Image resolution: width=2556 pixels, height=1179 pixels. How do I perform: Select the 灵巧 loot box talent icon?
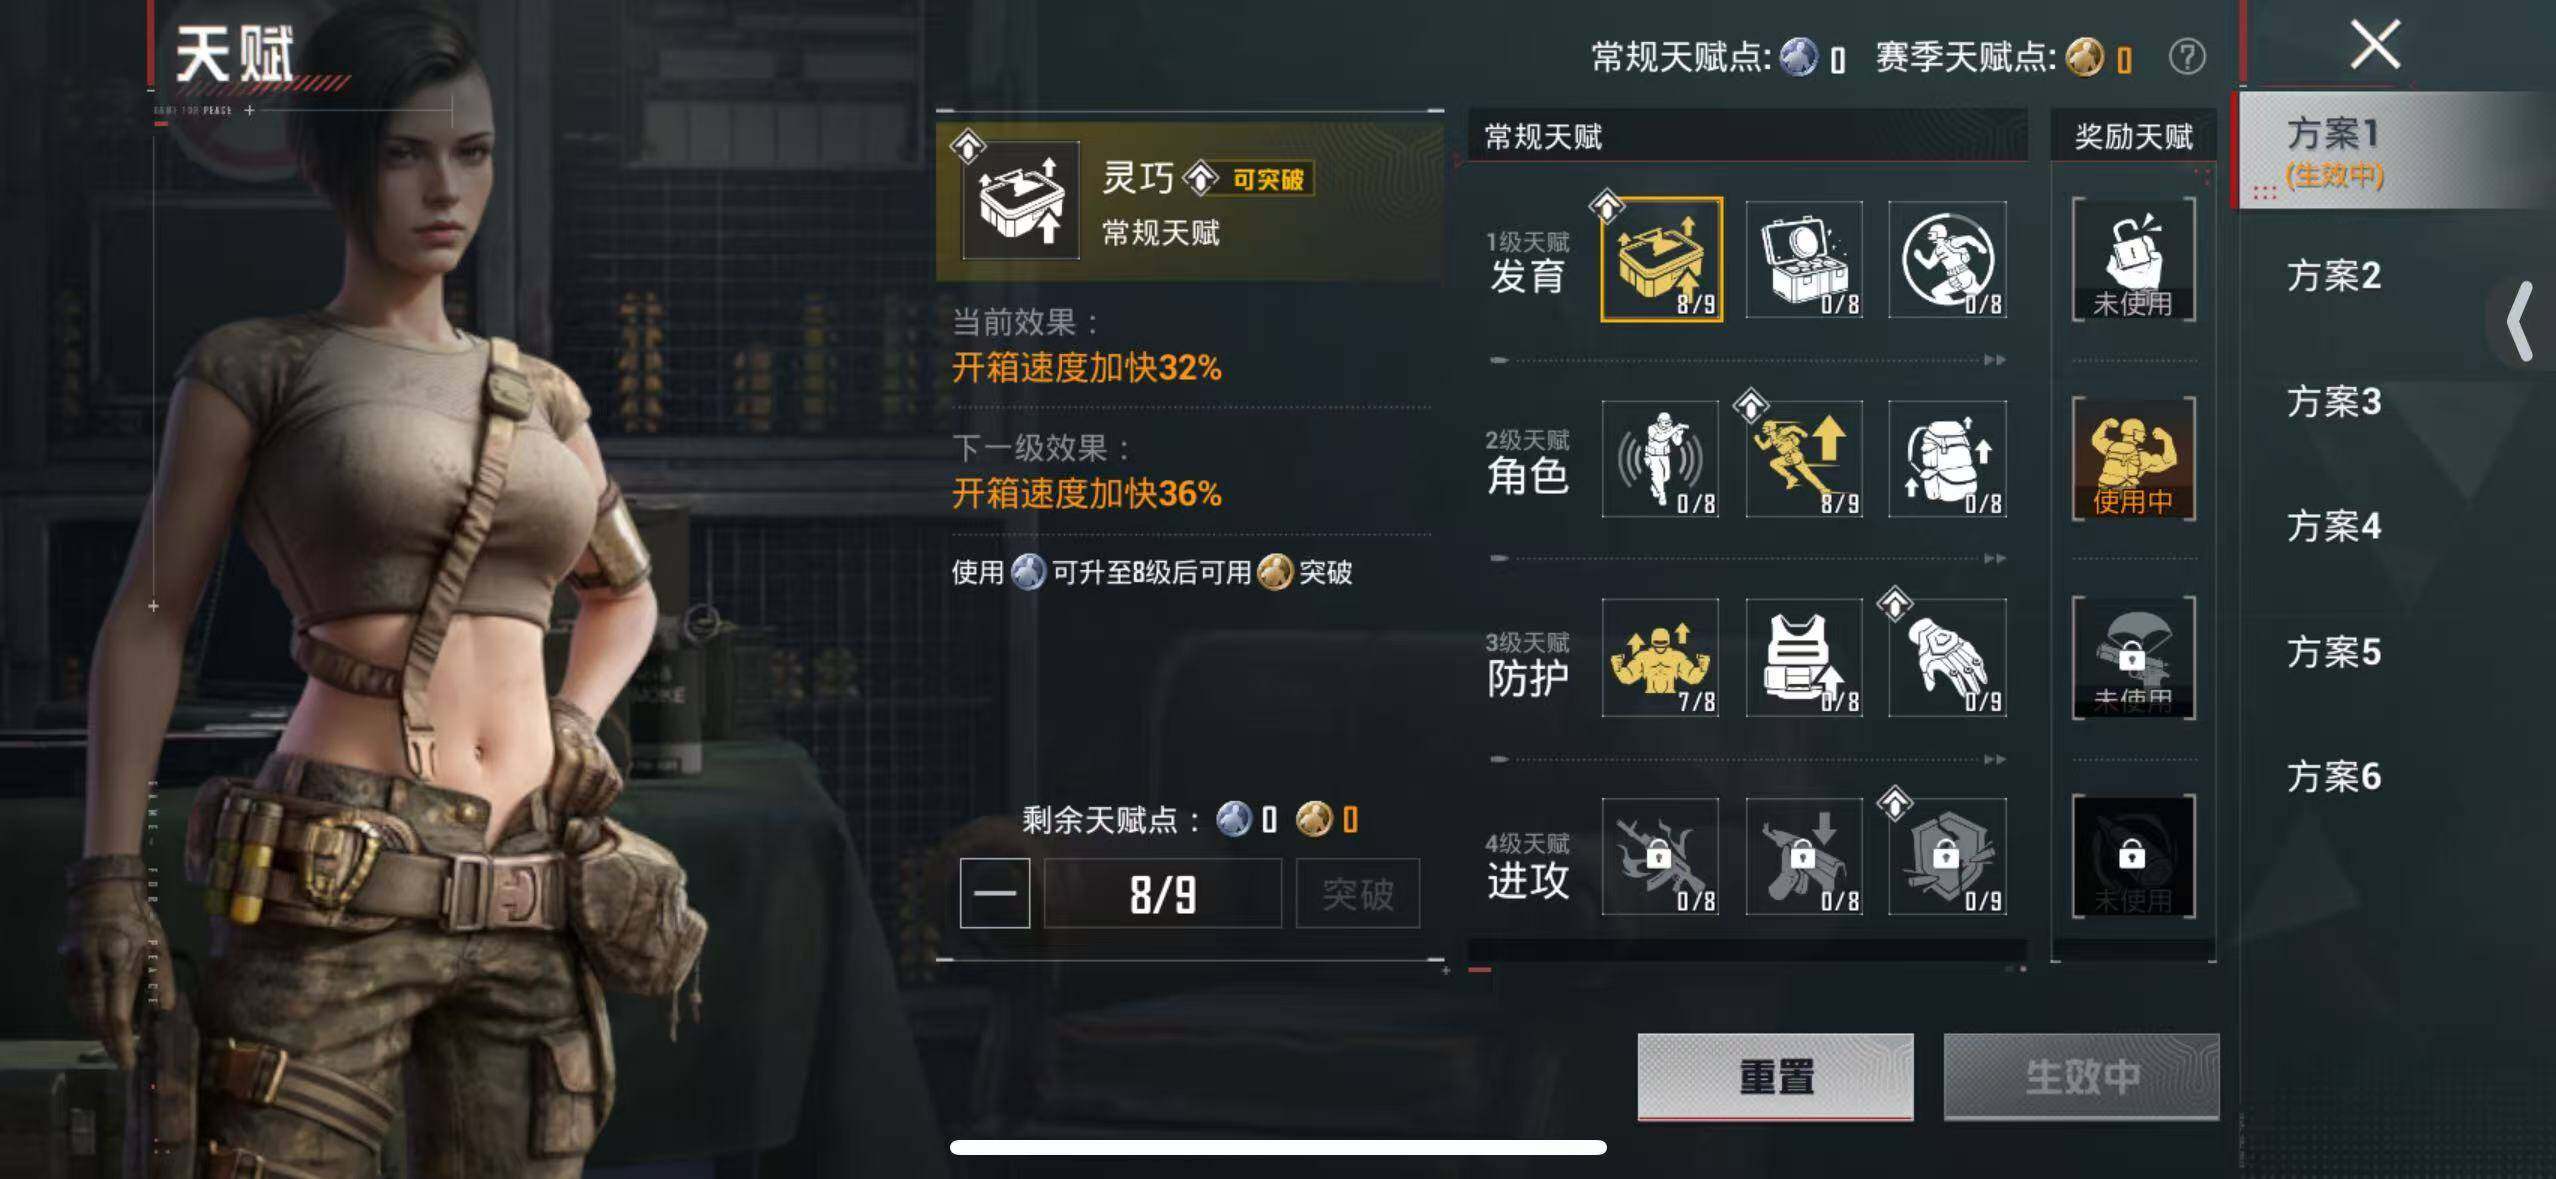1661,259
